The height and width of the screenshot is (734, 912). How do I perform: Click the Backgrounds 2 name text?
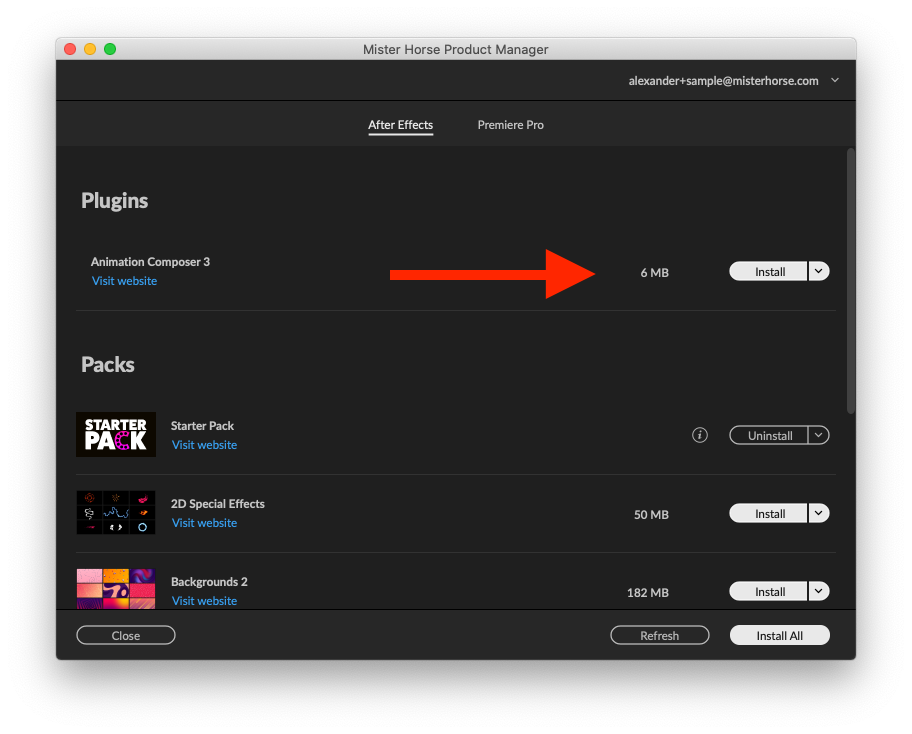tap(209, 582)
